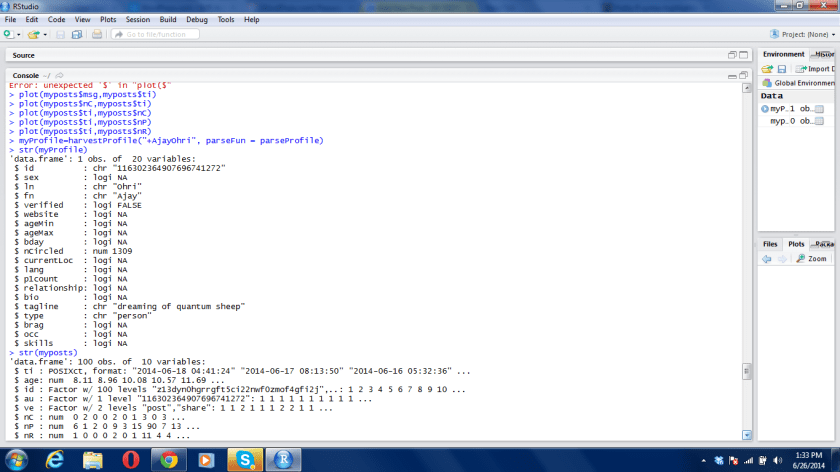Click the str(myposts) command line

pos(43,353)
